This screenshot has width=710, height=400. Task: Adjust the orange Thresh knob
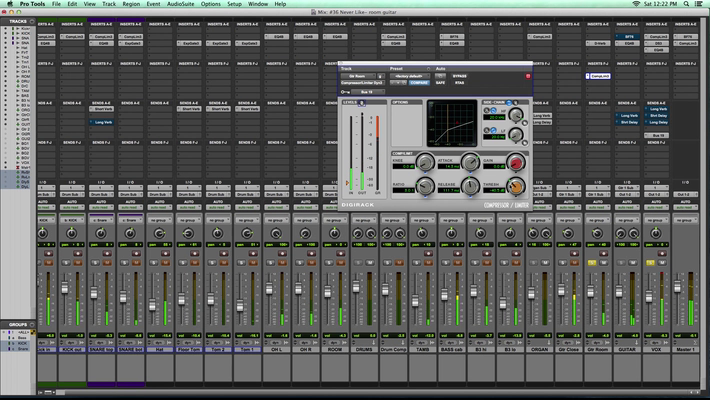click(x=515, y=186)
